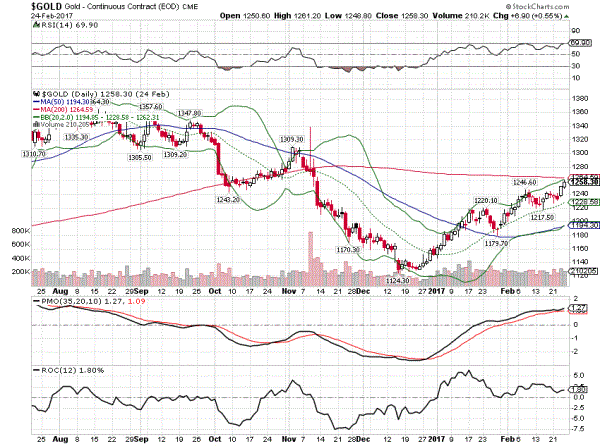Click the Volume legend entry
600x446 pixels.
tap(64, 126)
